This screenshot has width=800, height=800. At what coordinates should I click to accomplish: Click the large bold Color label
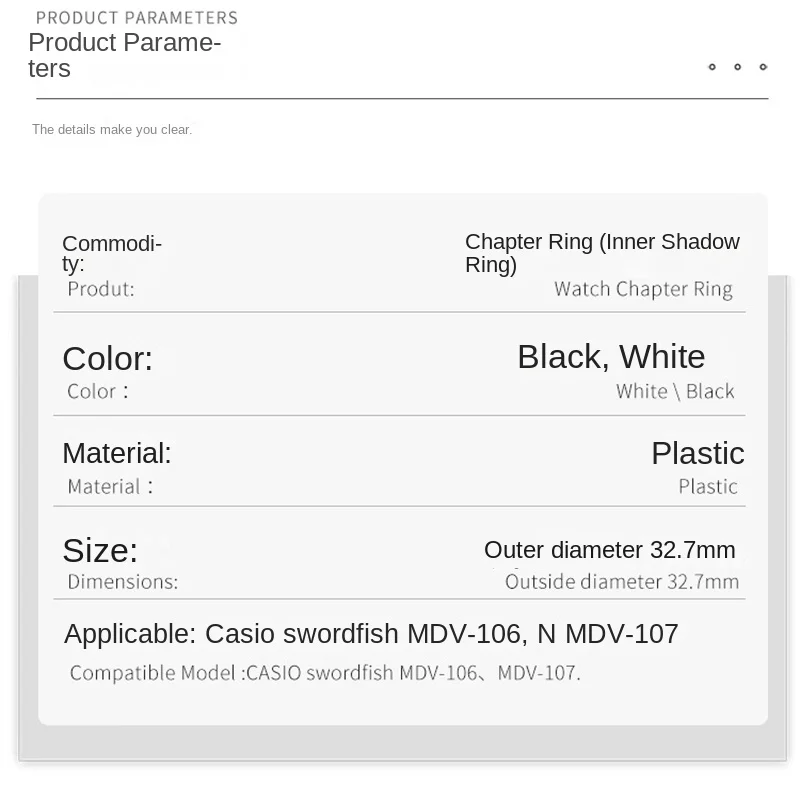coord(107,358)
